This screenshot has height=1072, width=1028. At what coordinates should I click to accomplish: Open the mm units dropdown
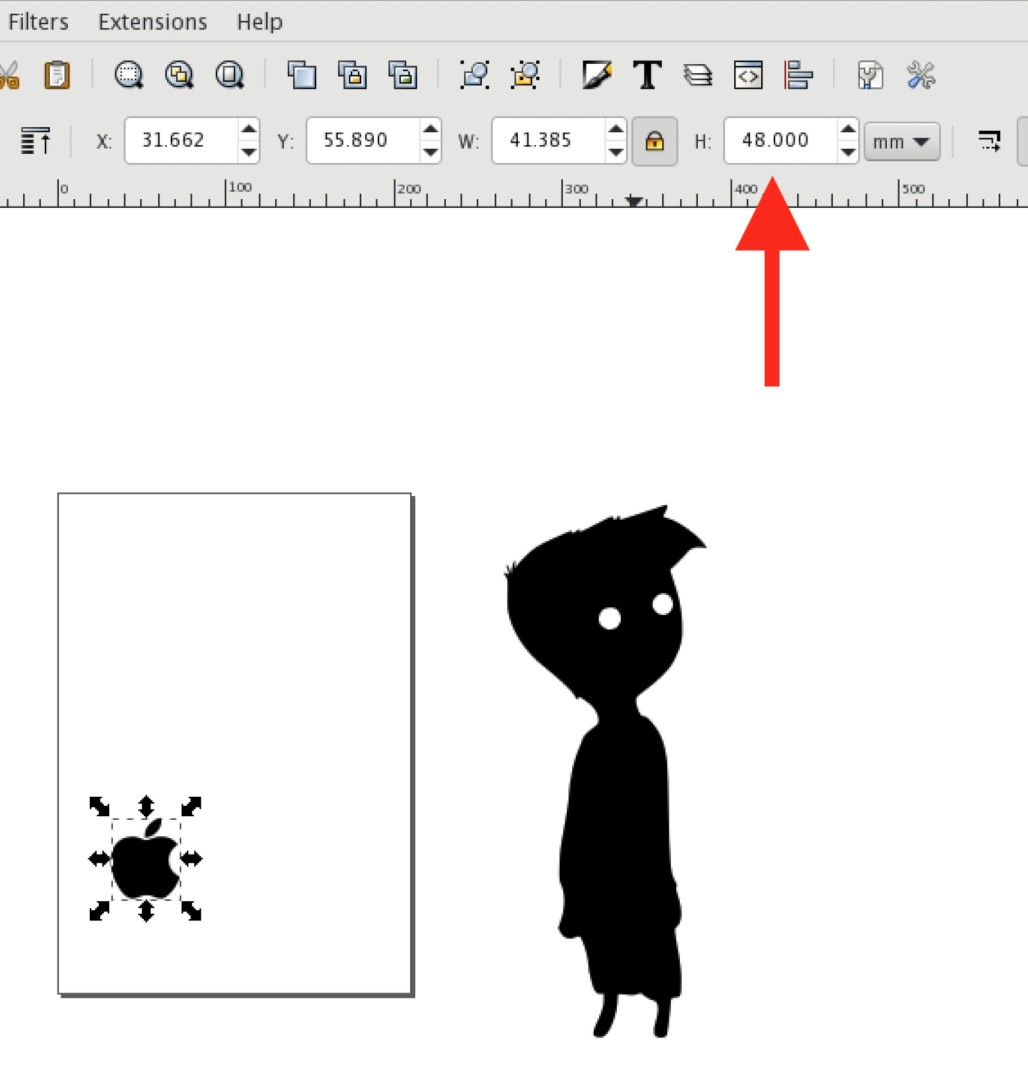click(902, 141)
